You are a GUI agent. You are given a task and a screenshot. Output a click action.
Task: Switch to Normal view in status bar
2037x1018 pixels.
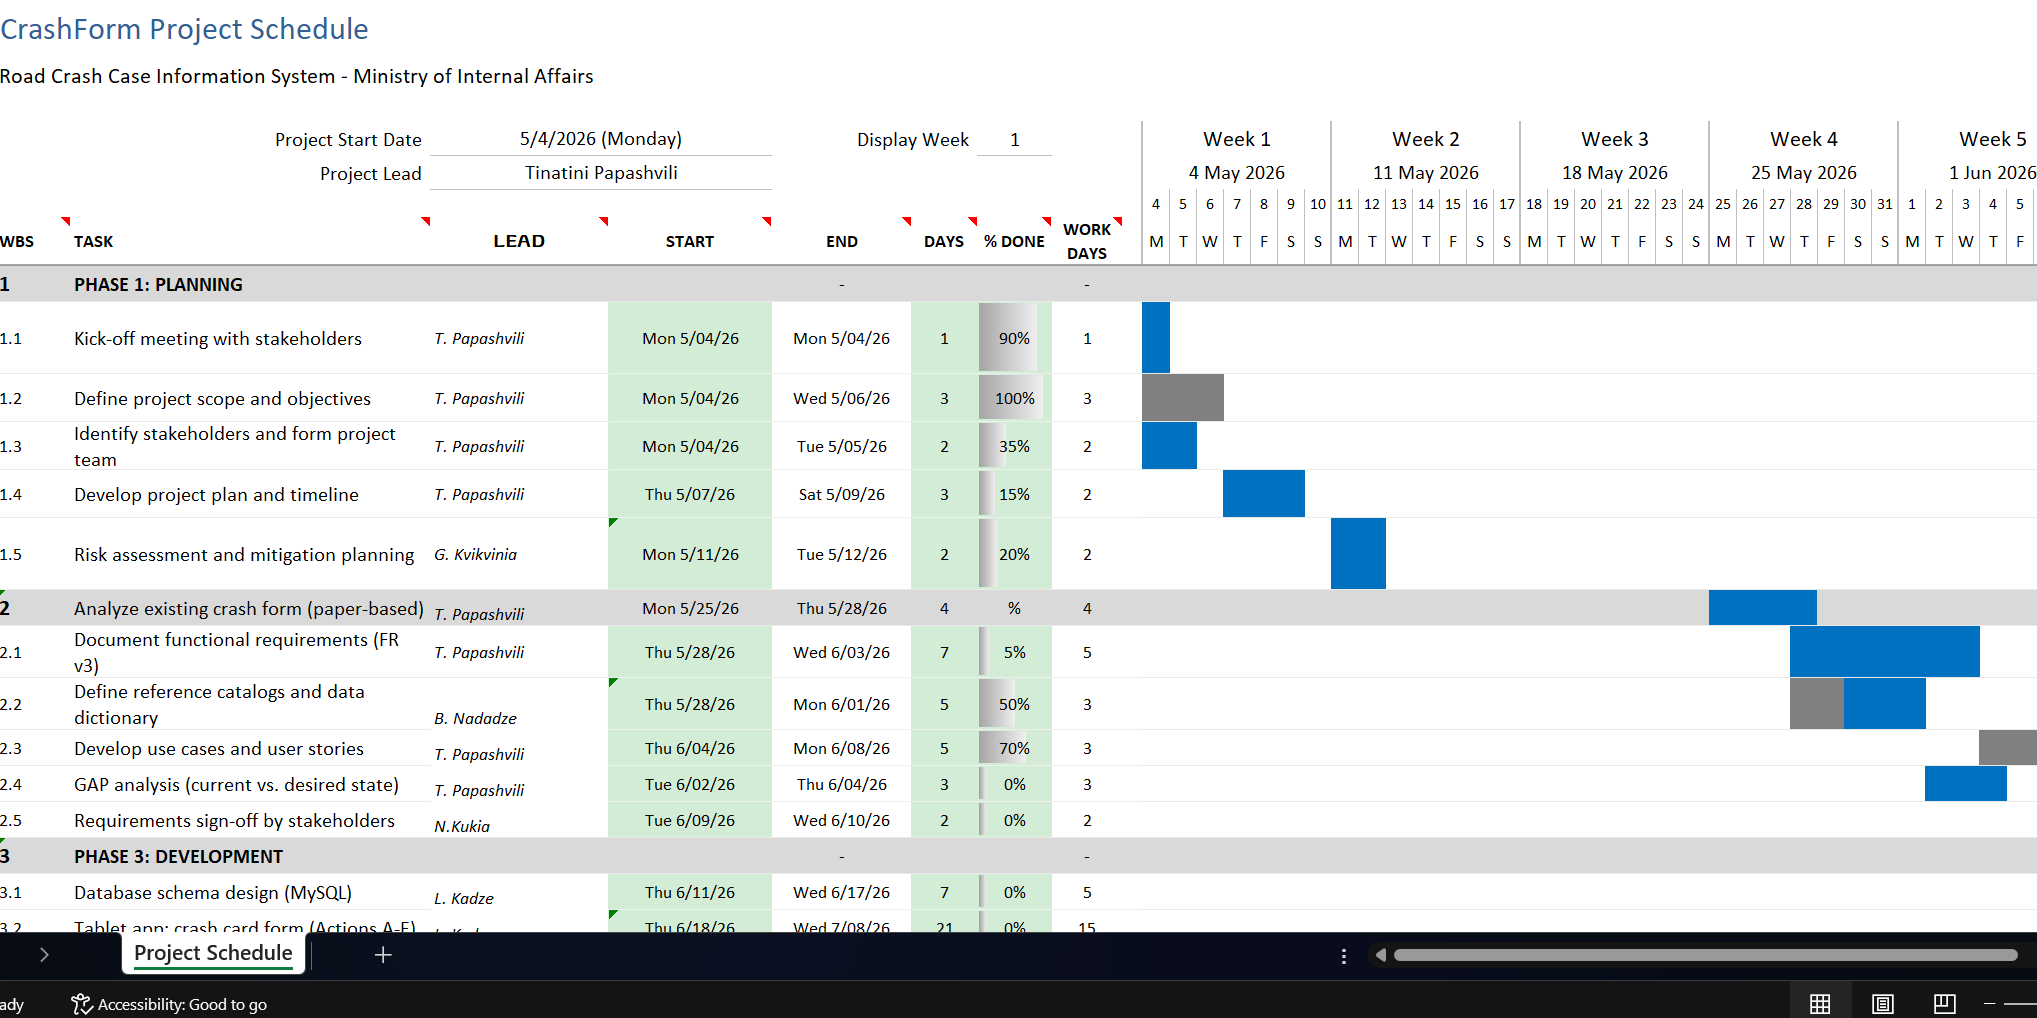[x=1820, y=1003]
